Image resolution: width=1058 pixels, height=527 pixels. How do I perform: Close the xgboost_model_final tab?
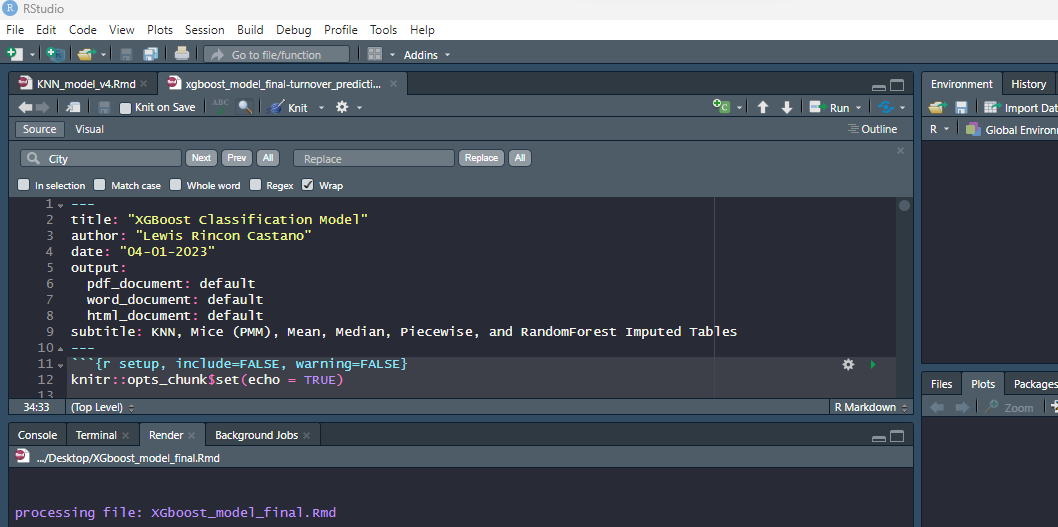click(393, 84)
